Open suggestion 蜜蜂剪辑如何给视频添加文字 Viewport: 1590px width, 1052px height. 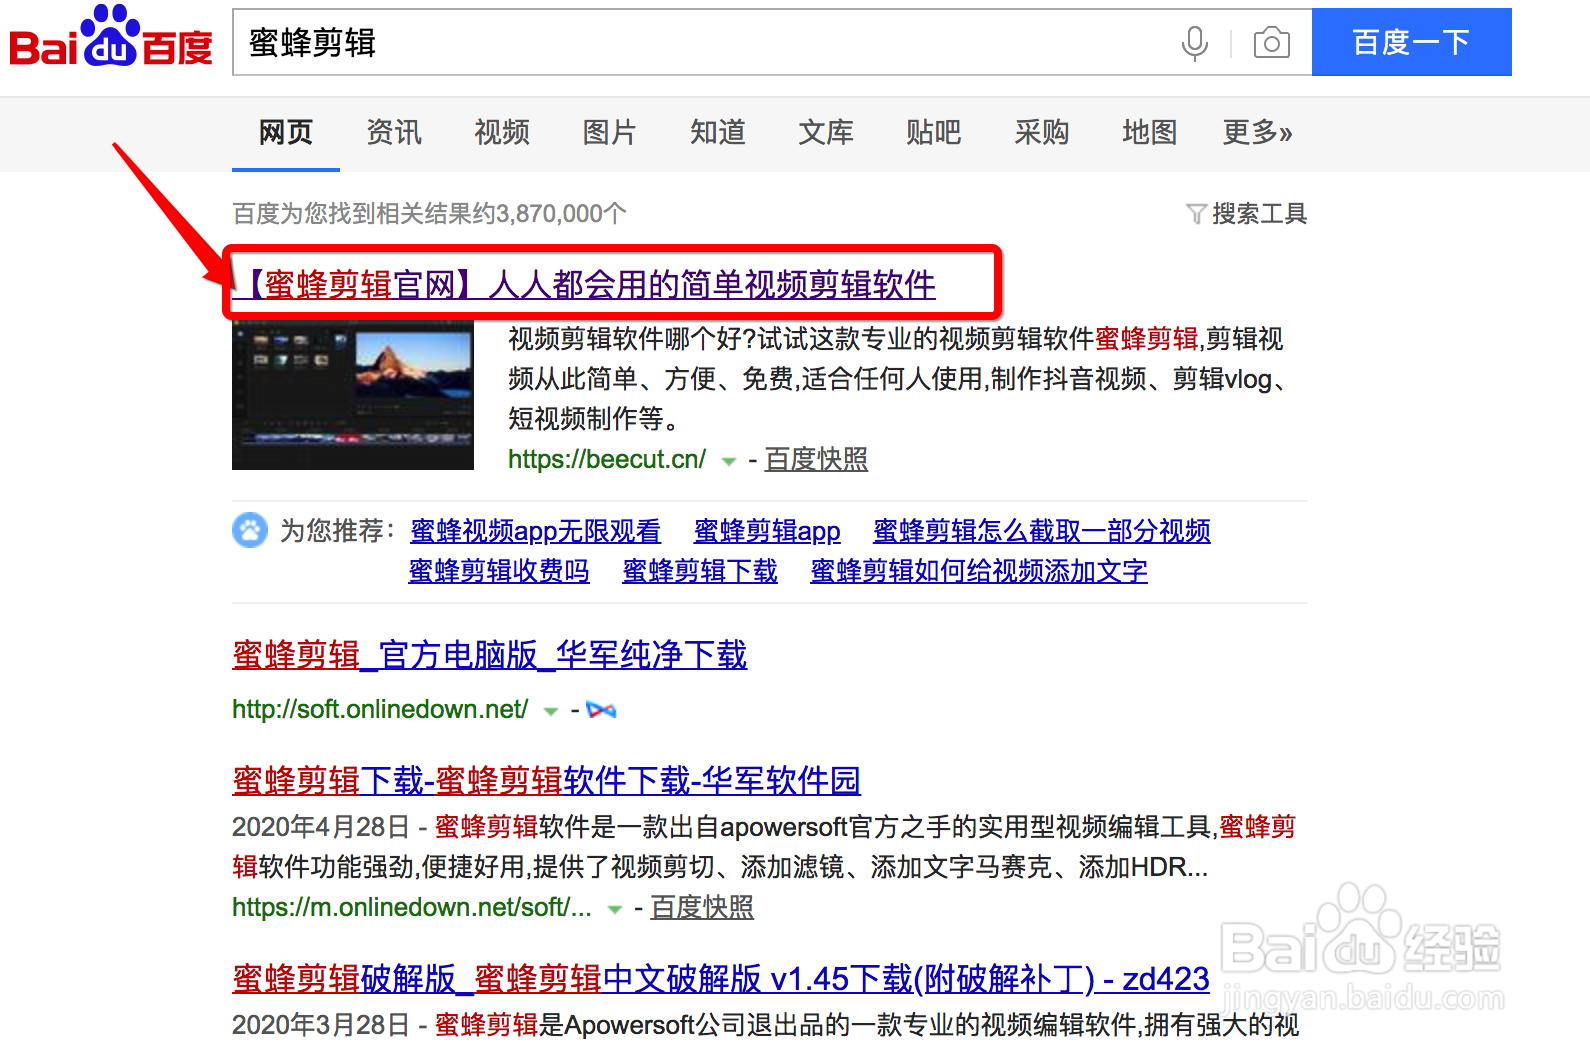click(979, 571)
